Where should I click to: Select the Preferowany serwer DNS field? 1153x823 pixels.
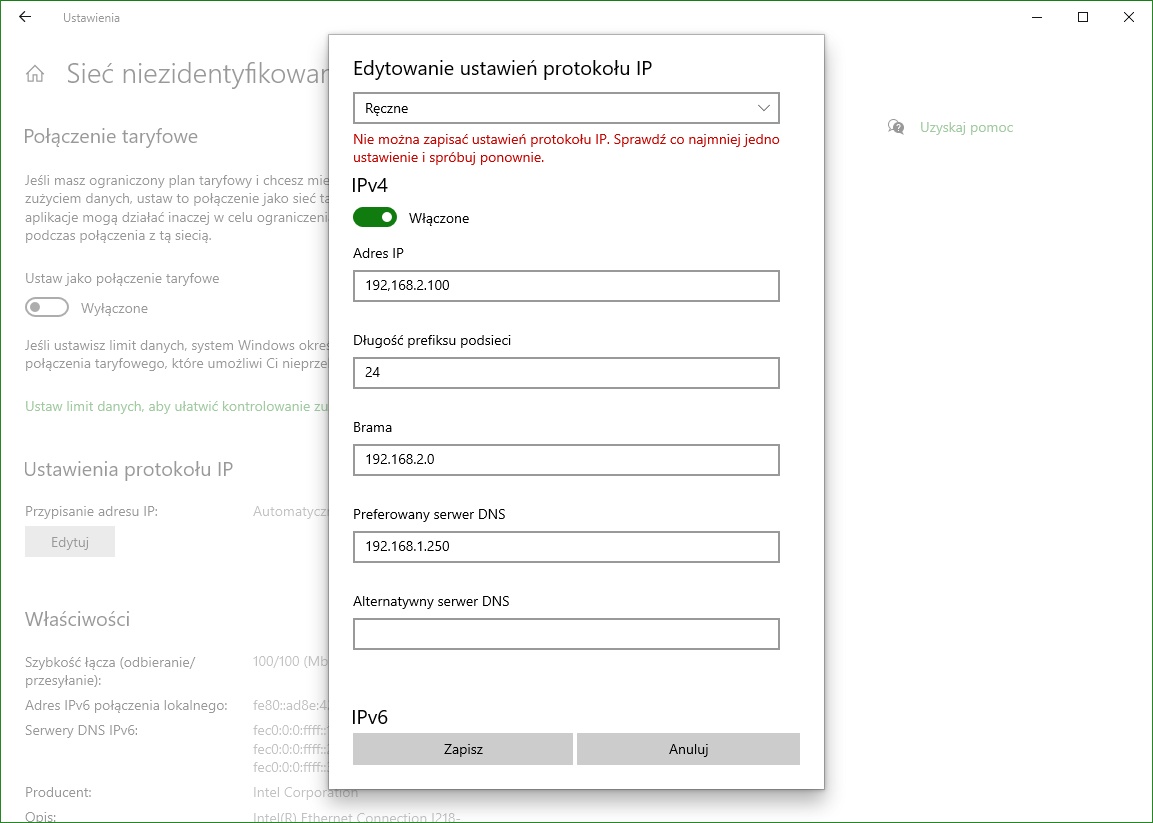(x=566, y=547)
